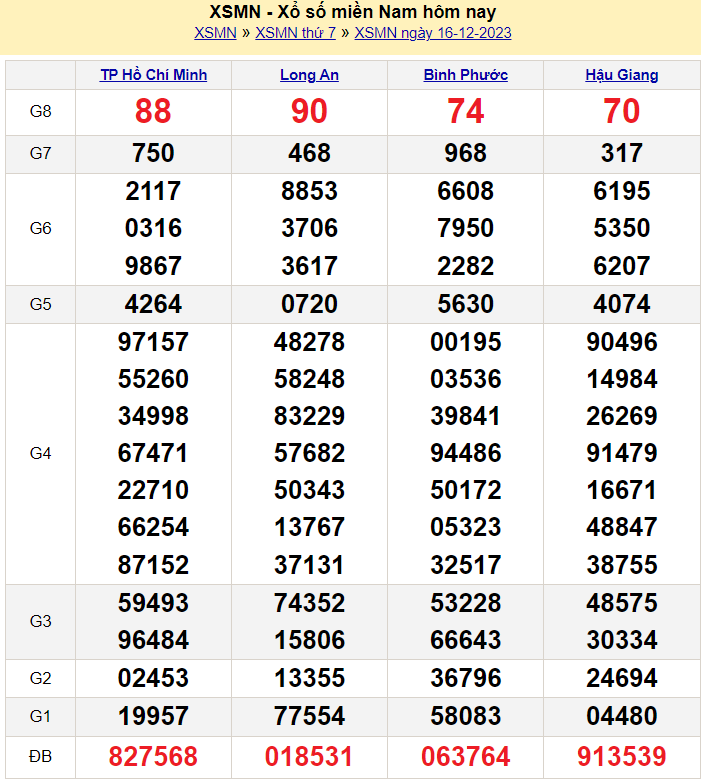Click the Long An column header link
The width and height of the screenshot is (705, 782).
pos(309,75)
